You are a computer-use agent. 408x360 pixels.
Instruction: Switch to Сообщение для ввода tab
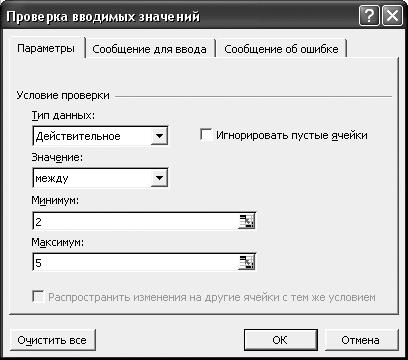coord(149,49)
